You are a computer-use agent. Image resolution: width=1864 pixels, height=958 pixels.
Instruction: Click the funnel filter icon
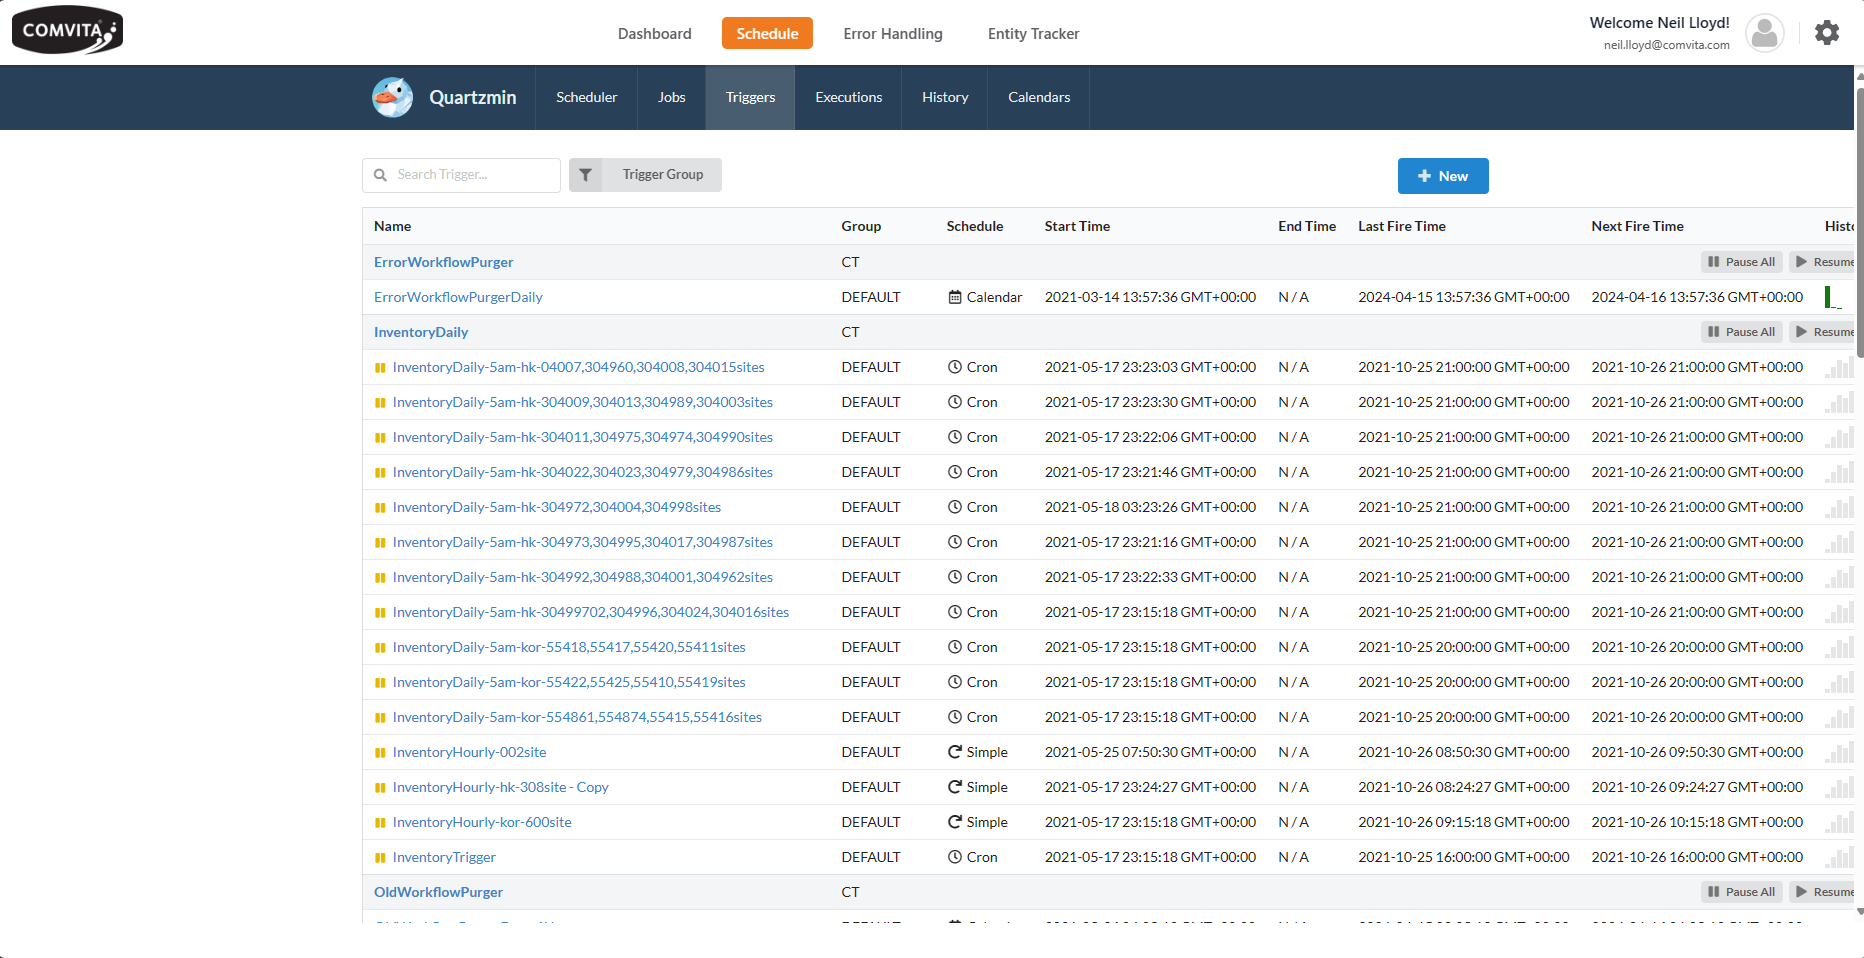(586, 175)
